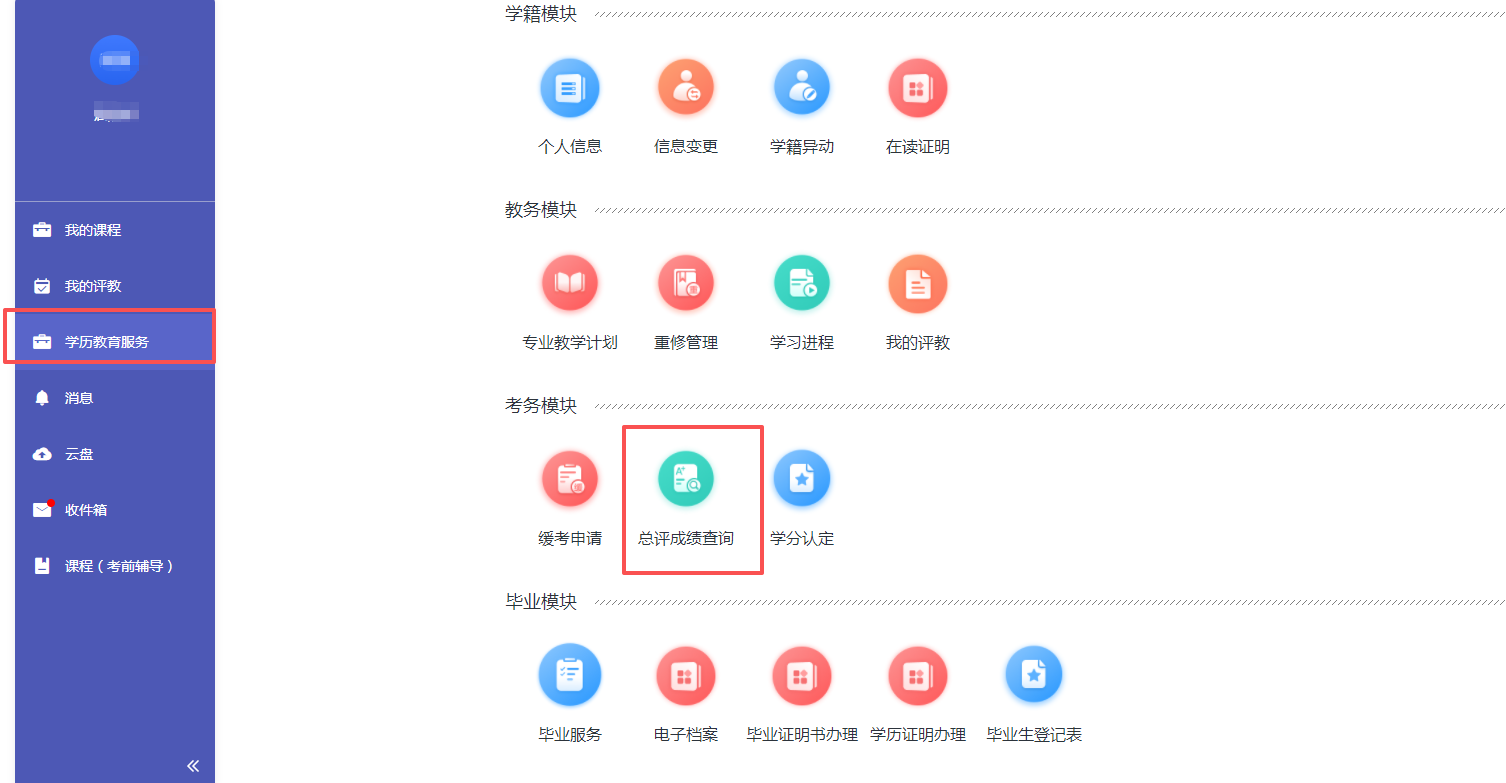
Task: Go to 我的课程 in sidebar
Action: click(93, 230)
